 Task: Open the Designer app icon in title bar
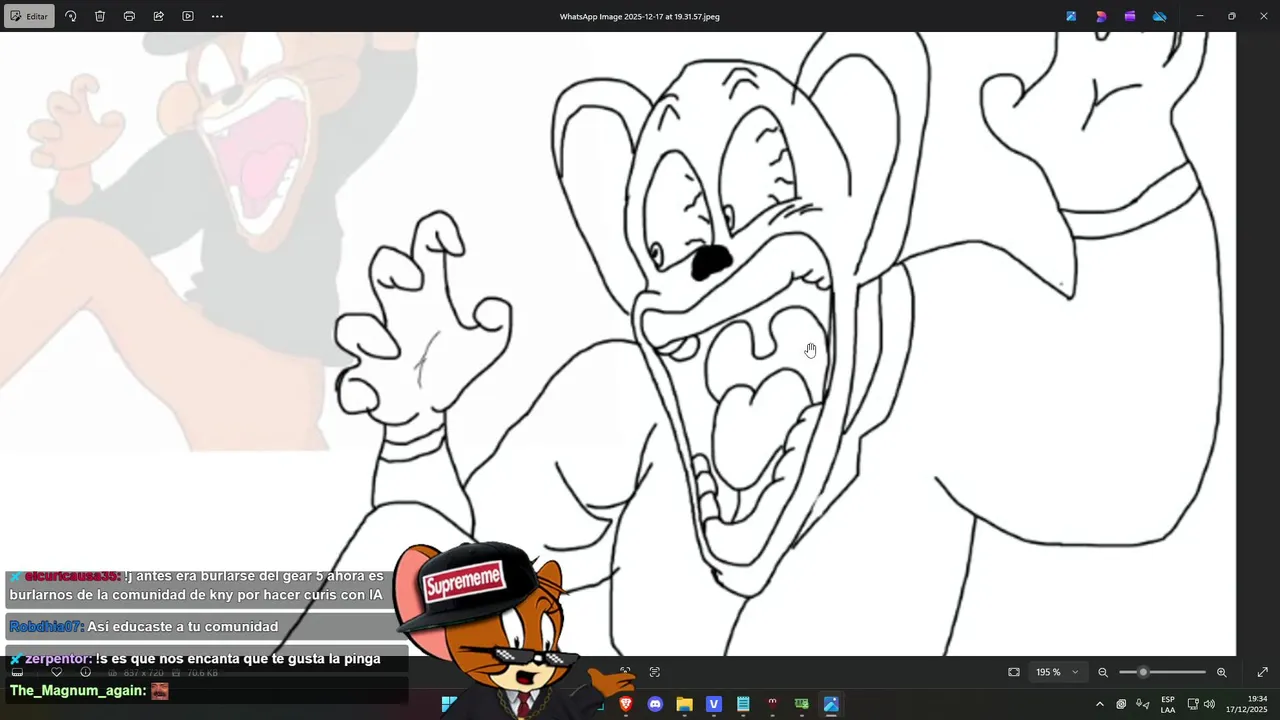(x=1101, y=16)
